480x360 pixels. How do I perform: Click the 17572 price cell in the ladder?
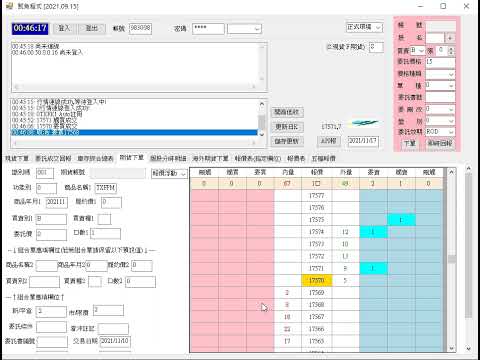(317, 256)
